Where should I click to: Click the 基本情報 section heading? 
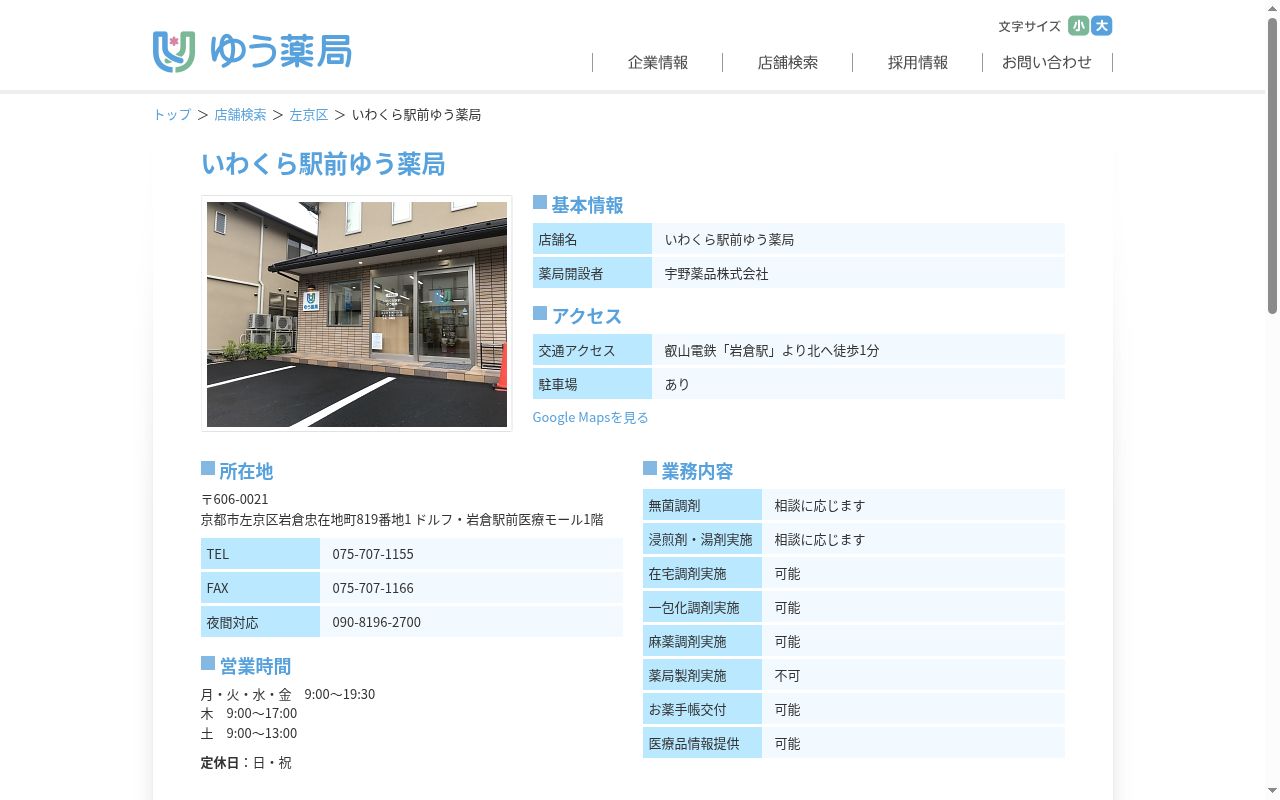[x=587, y=205]
